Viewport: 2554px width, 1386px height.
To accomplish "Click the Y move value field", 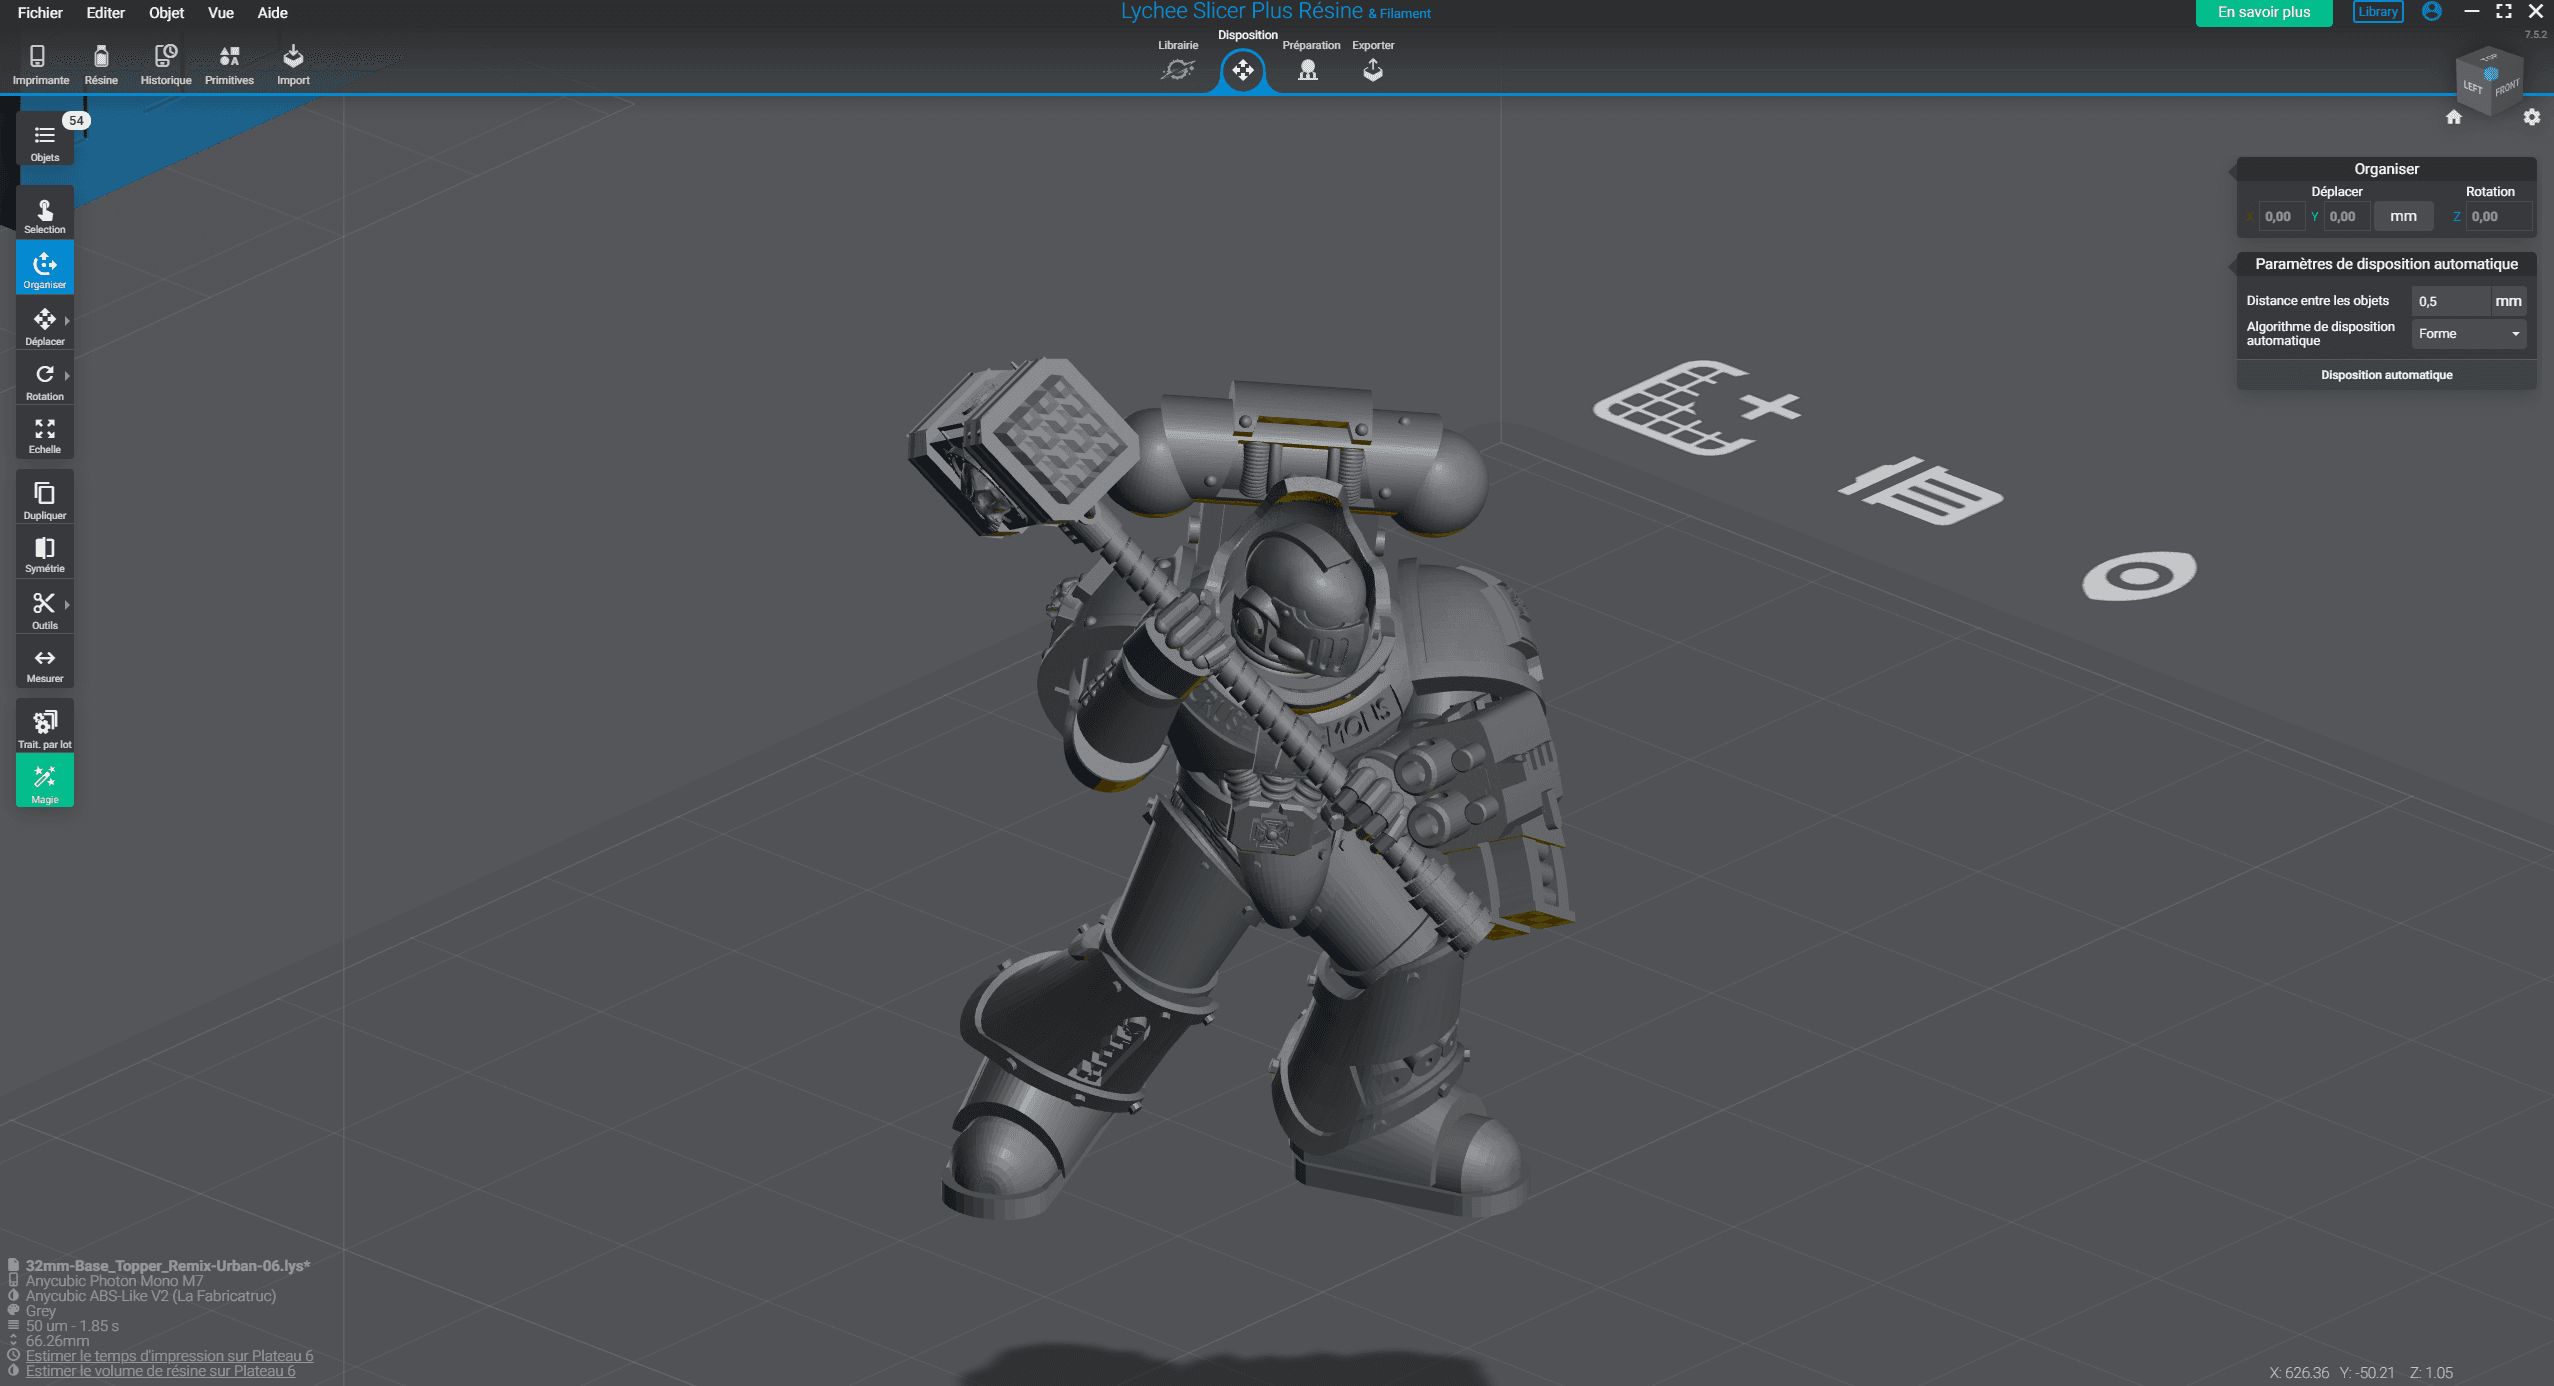I will pos(2346,216).
